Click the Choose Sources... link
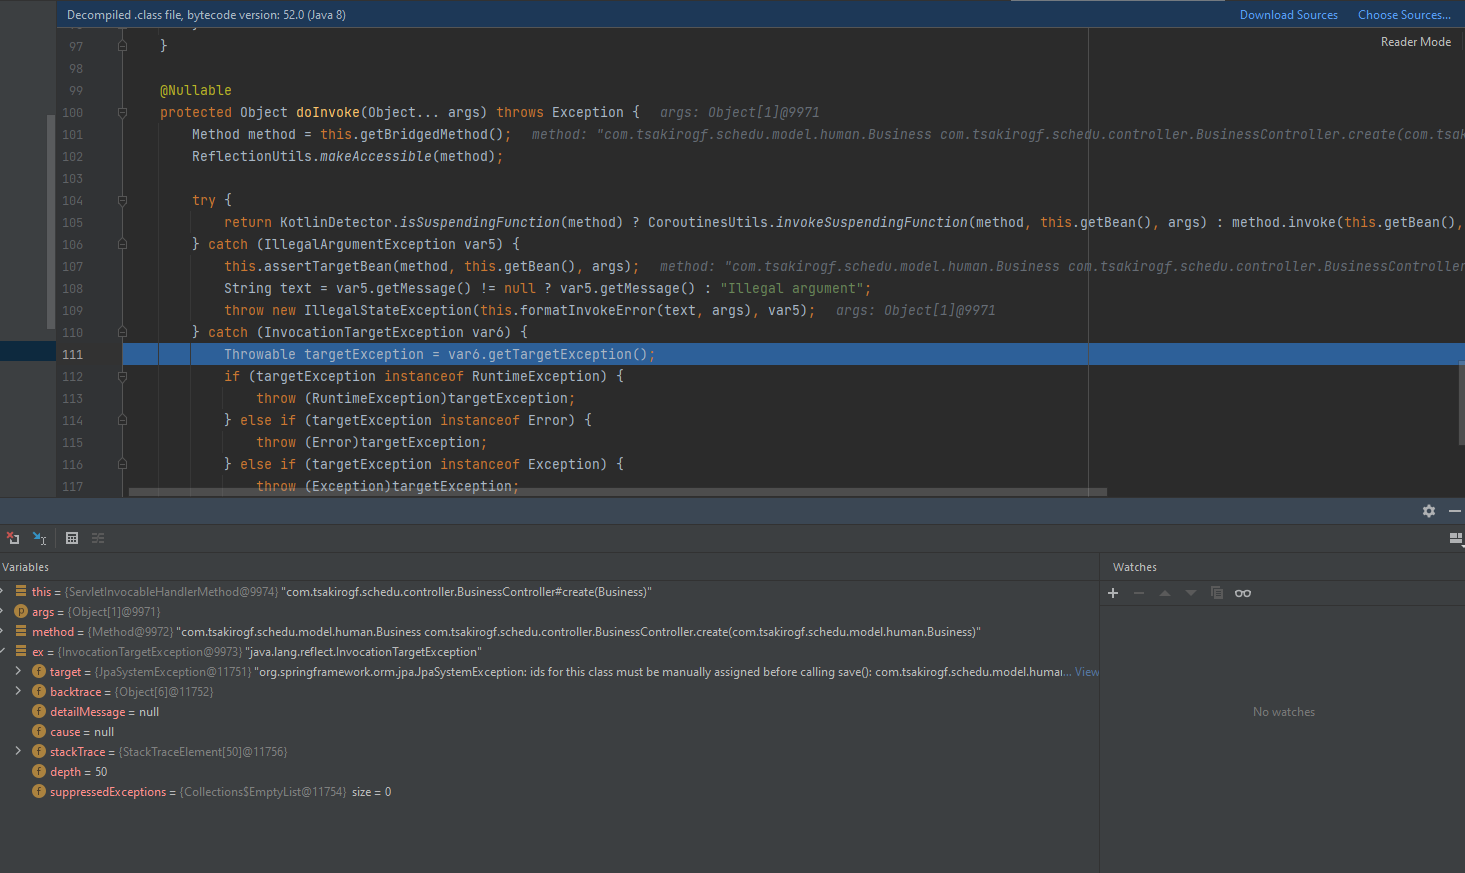This screenshot has height=873, width=1465. [x=1404, y=15]
